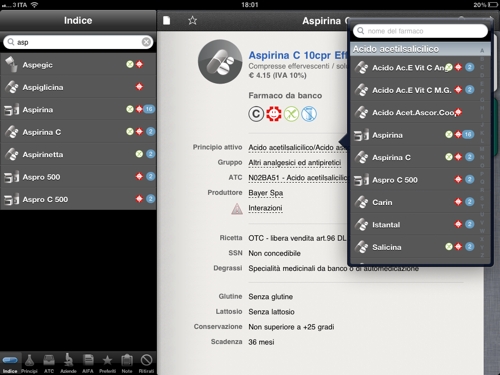Click the 16 badge on popup Aspirina row
The image size is (500, 375).
[468, 134]
